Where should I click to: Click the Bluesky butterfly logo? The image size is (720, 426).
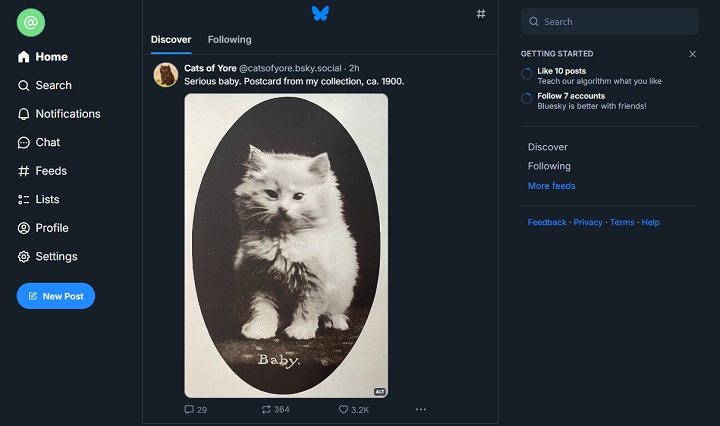point(320,13)
